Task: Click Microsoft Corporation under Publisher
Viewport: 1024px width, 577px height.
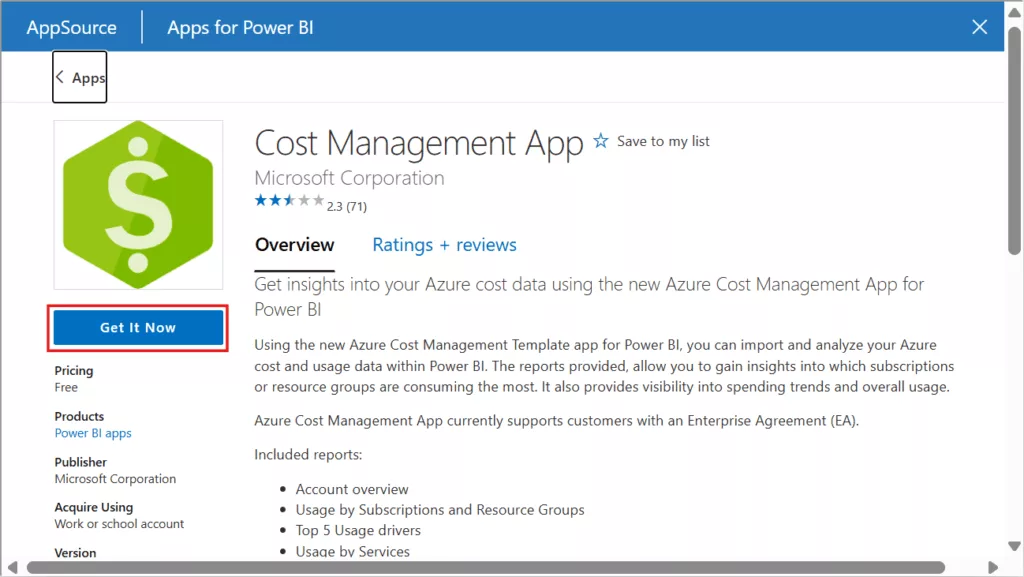Action: tap(116, 479)
